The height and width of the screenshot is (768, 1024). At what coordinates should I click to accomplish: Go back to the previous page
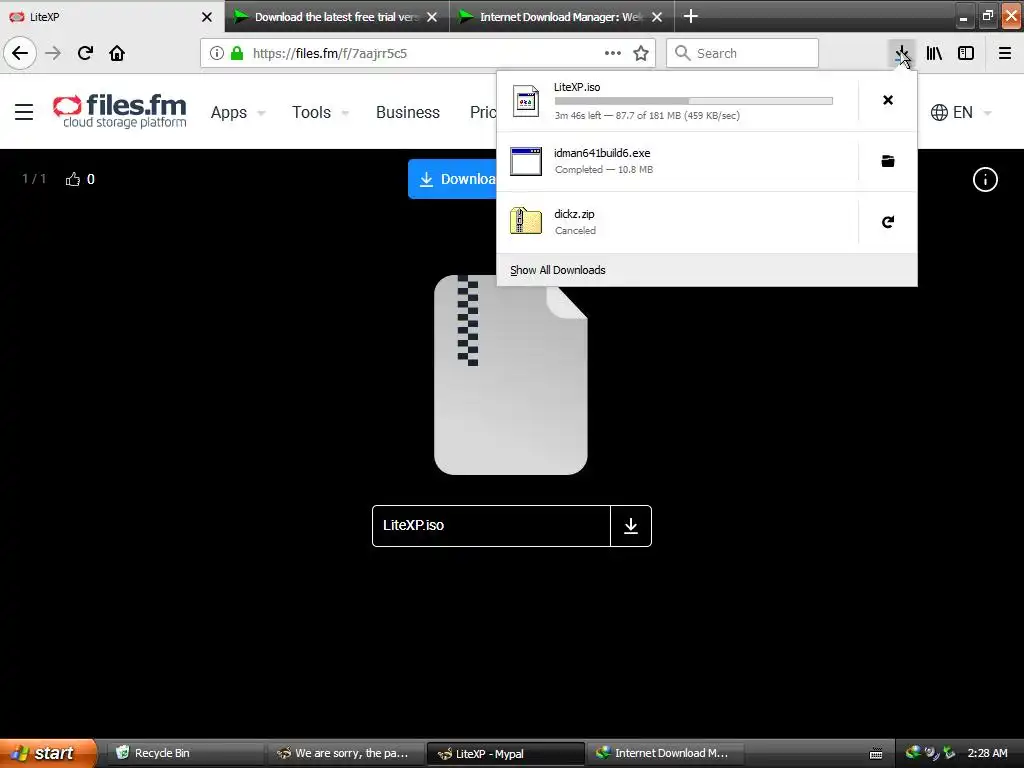point(20,54)
